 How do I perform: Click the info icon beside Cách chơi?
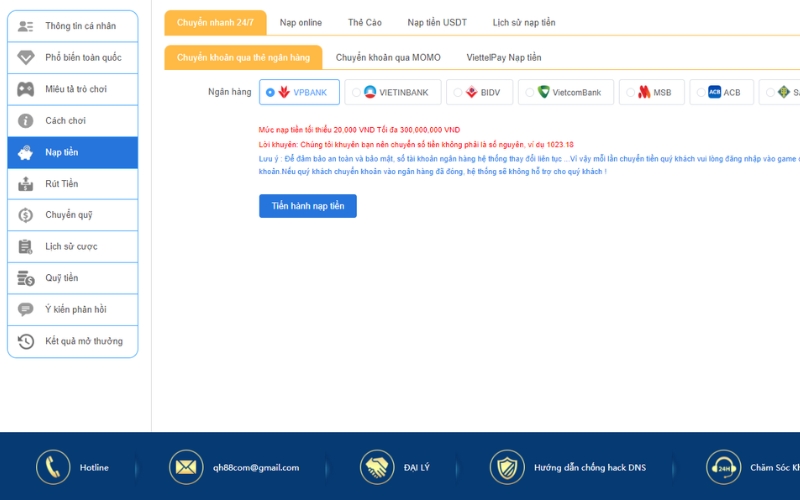tap(26, 121)
